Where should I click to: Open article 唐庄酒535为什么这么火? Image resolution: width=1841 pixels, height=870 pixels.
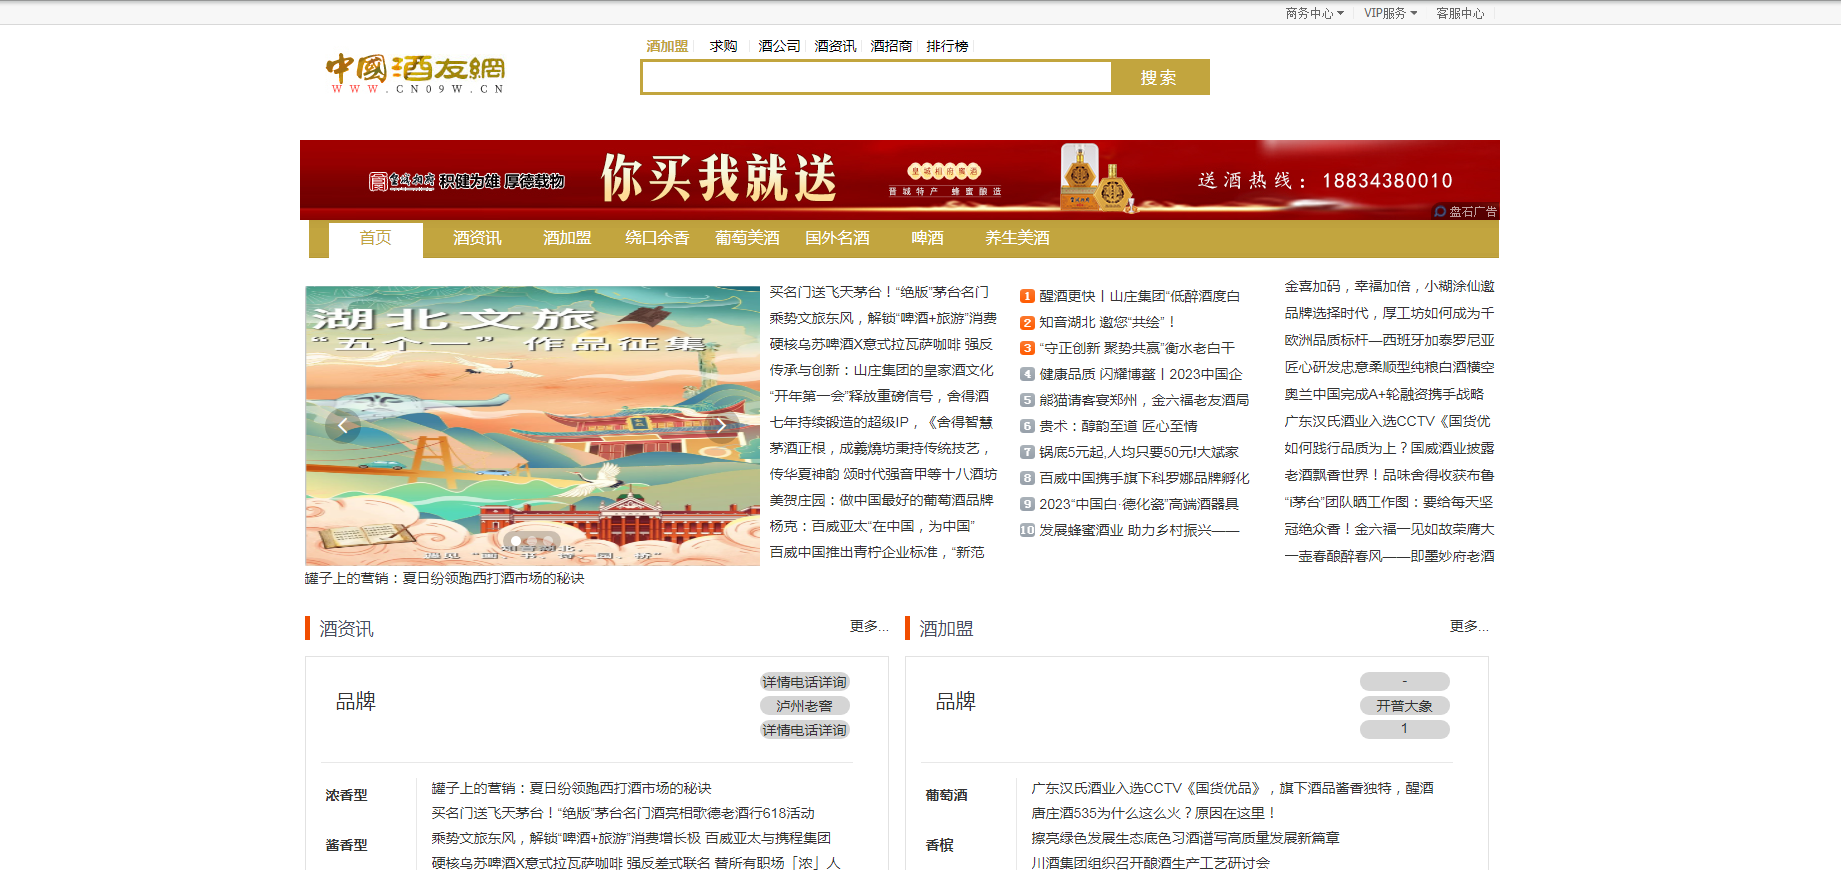(1154, 813)
